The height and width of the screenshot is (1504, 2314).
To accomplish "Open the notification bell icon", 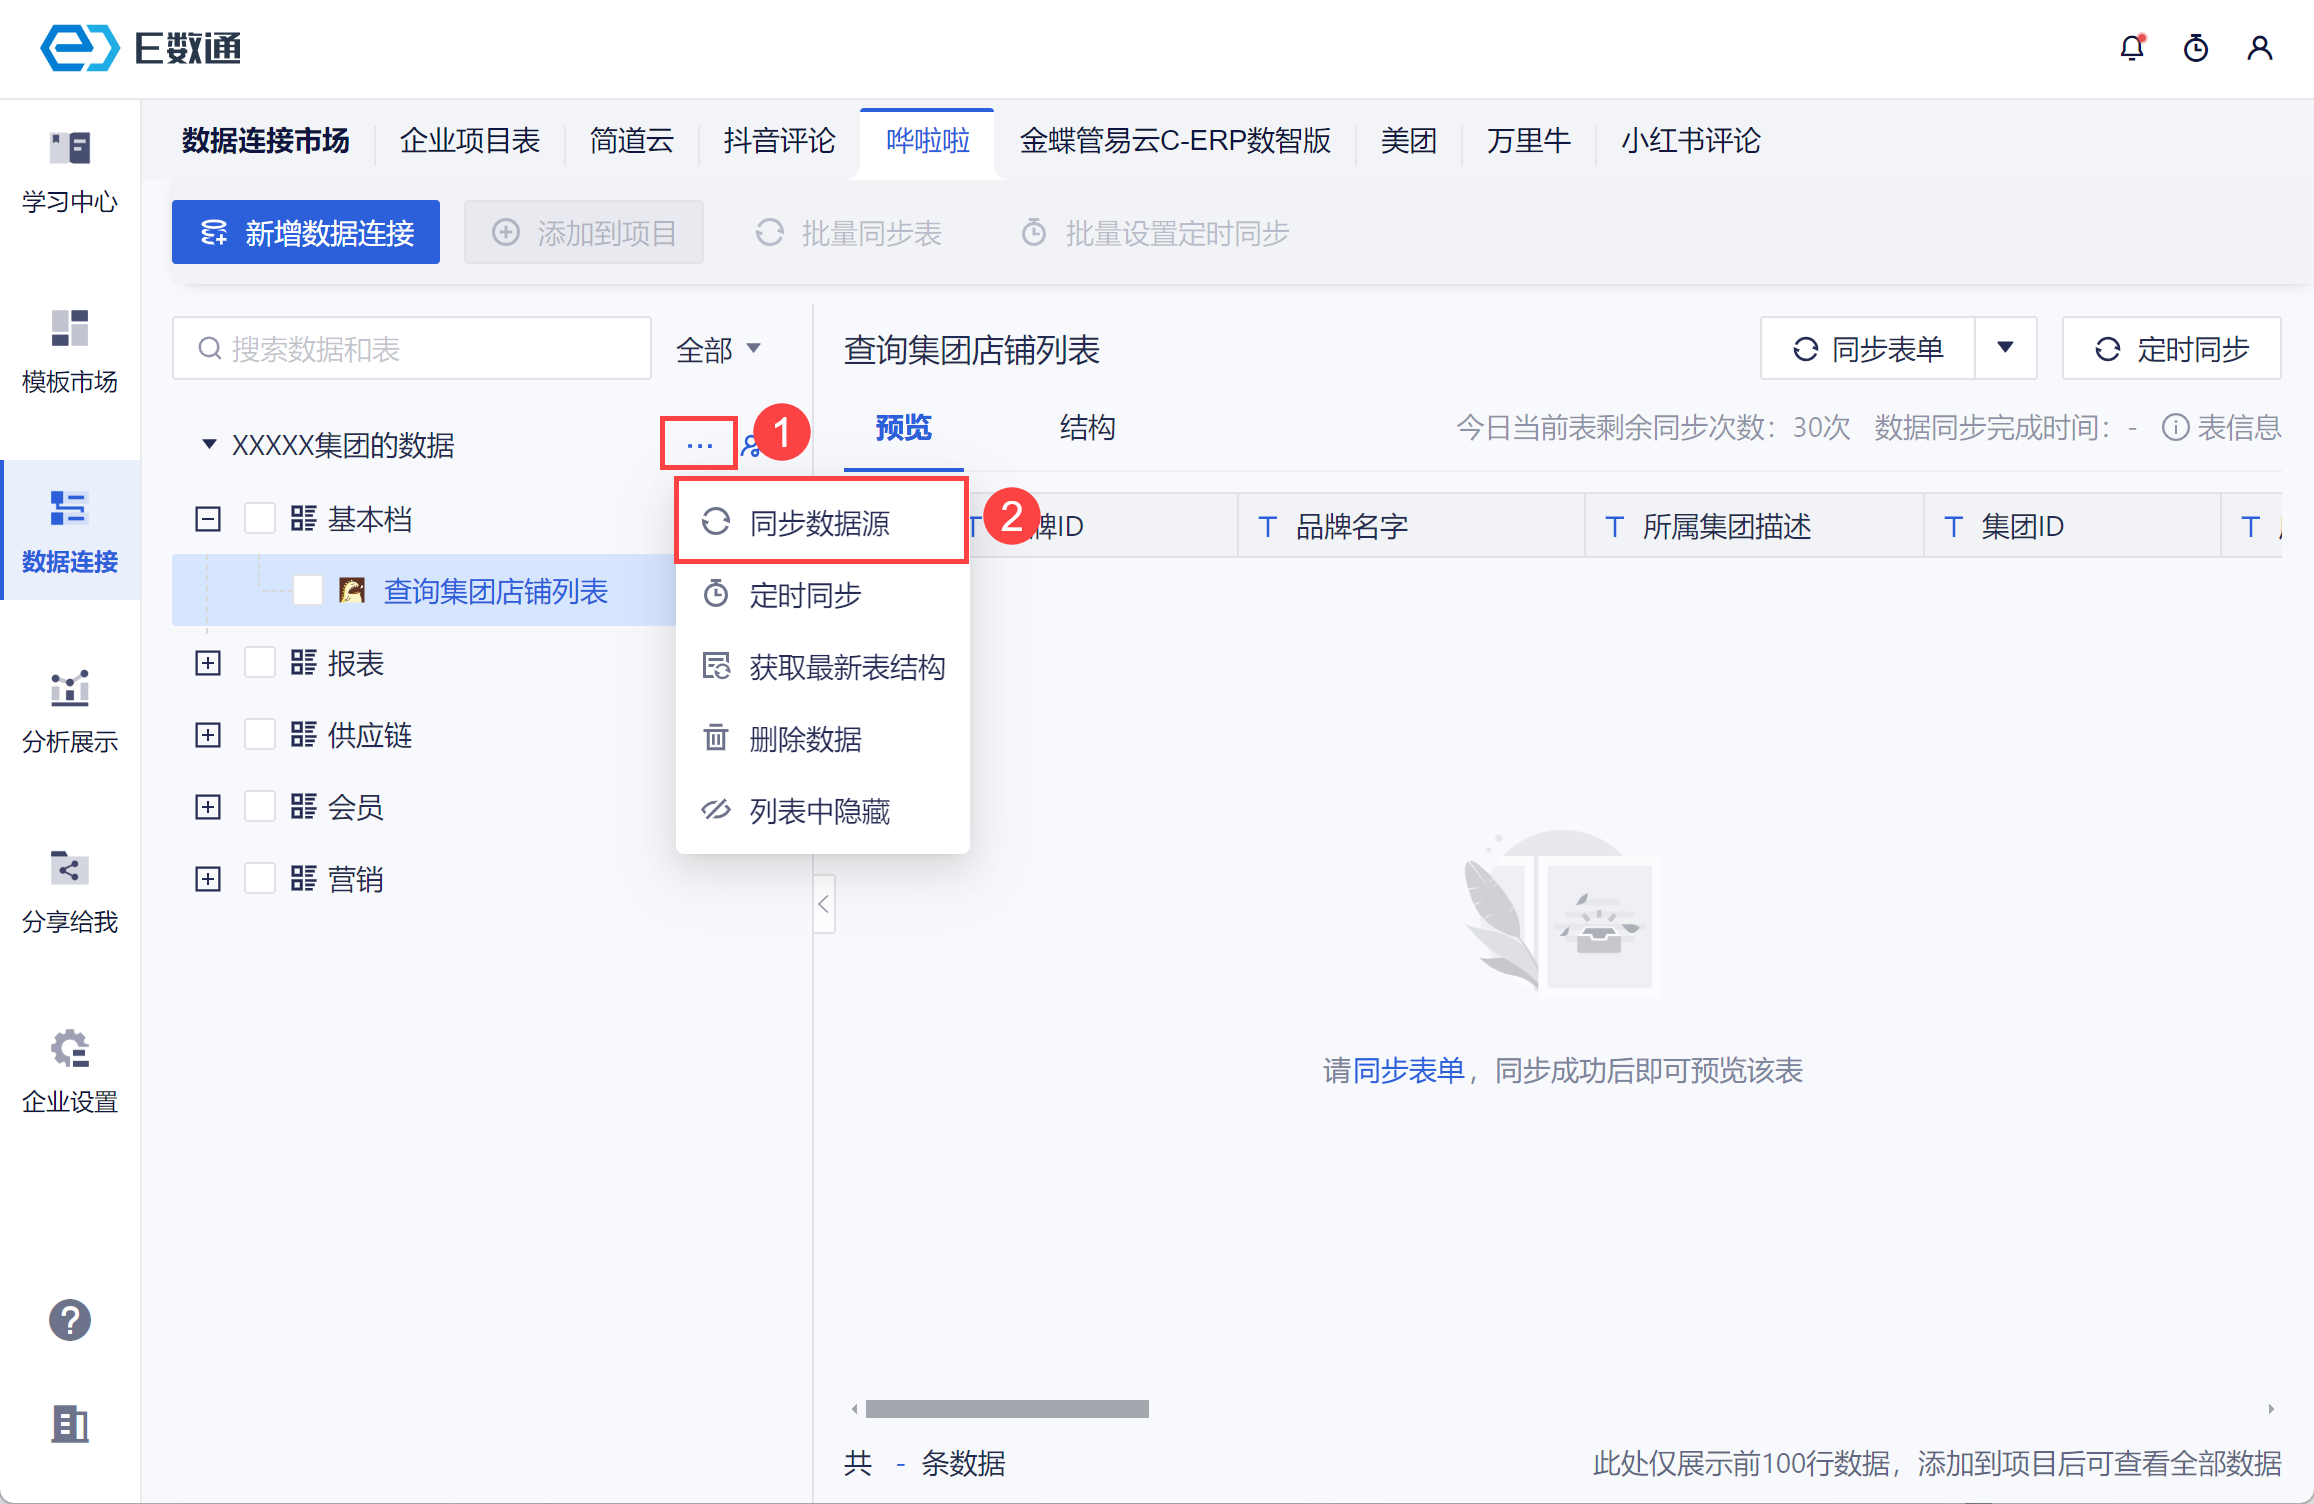I will tap(2131, 48).
